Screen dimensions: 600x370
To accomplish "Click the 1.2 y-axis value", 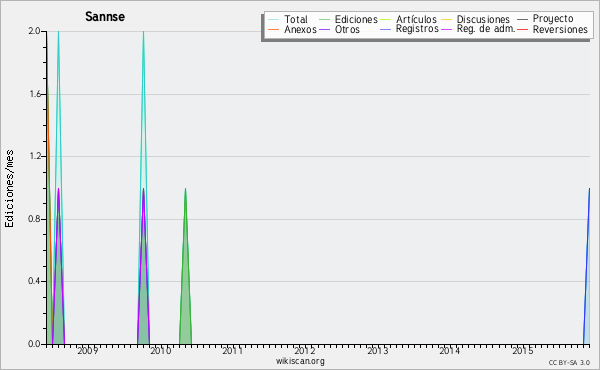I will (35, 156).
